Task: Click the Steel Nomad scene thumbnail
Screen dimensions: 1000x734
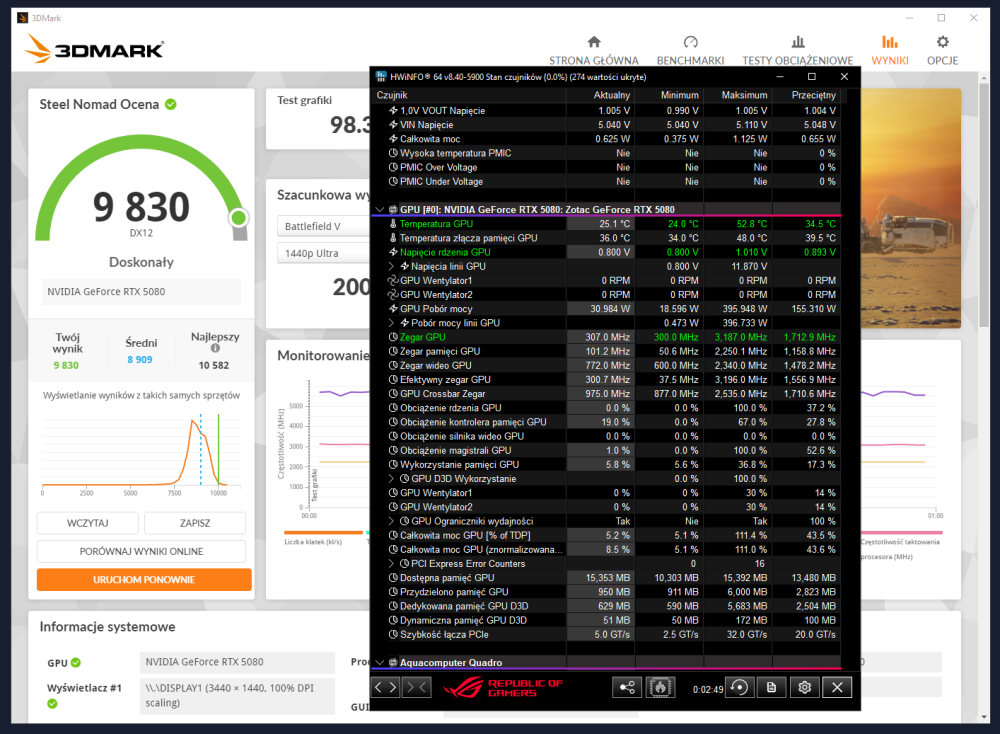Action: [911, 209]
